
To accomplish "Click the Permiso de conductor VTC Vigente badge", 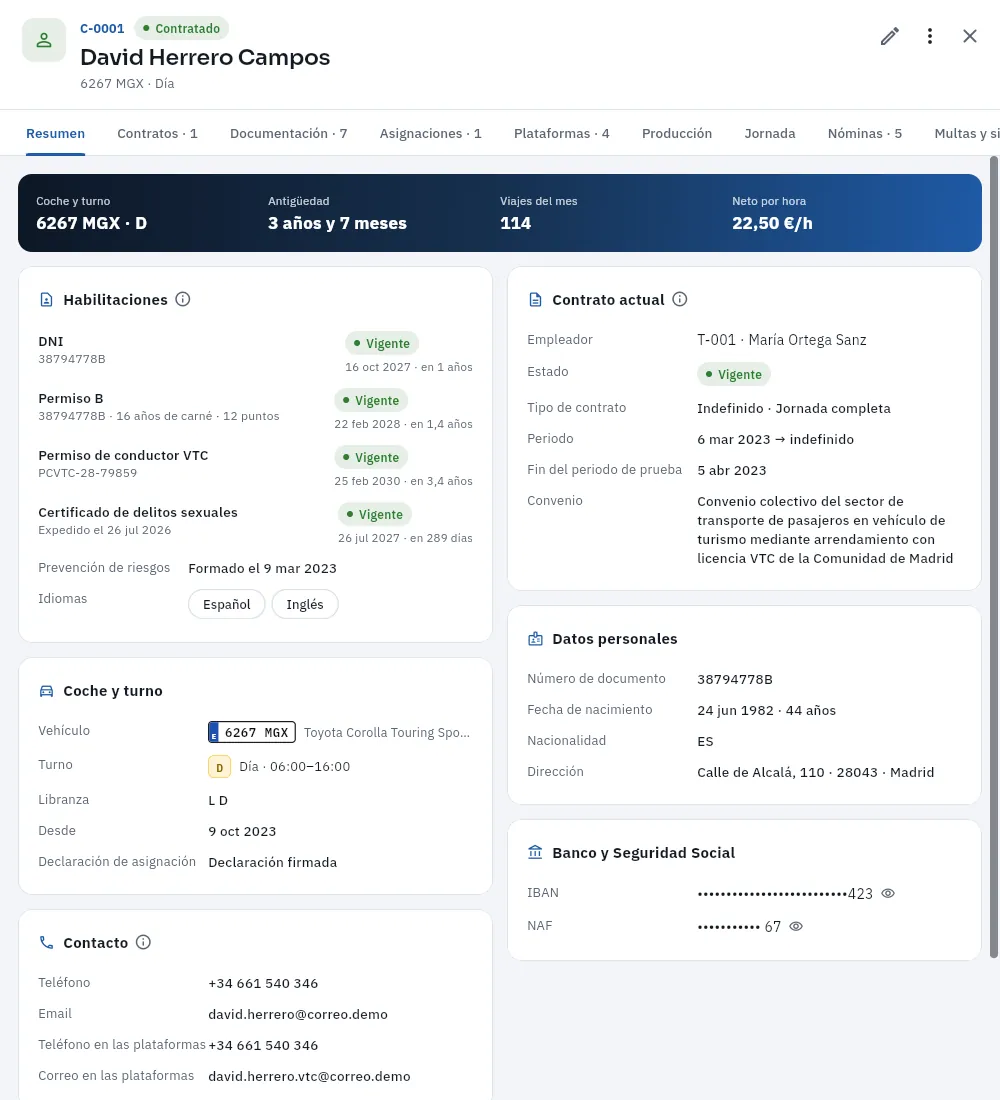I will click(x=371, y=457).
